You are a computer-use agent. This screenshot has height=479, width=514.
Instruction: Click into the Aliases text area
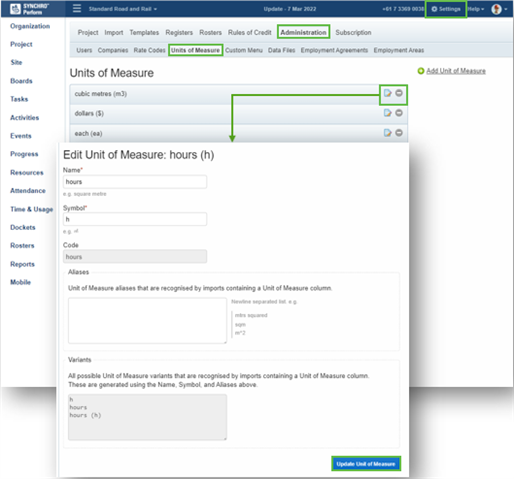(147, 320)
